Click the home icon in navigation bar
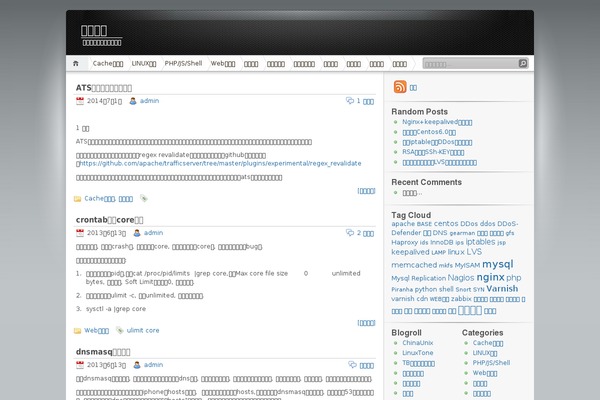Screen dimensions: 600x400 [x=76, y=64]
